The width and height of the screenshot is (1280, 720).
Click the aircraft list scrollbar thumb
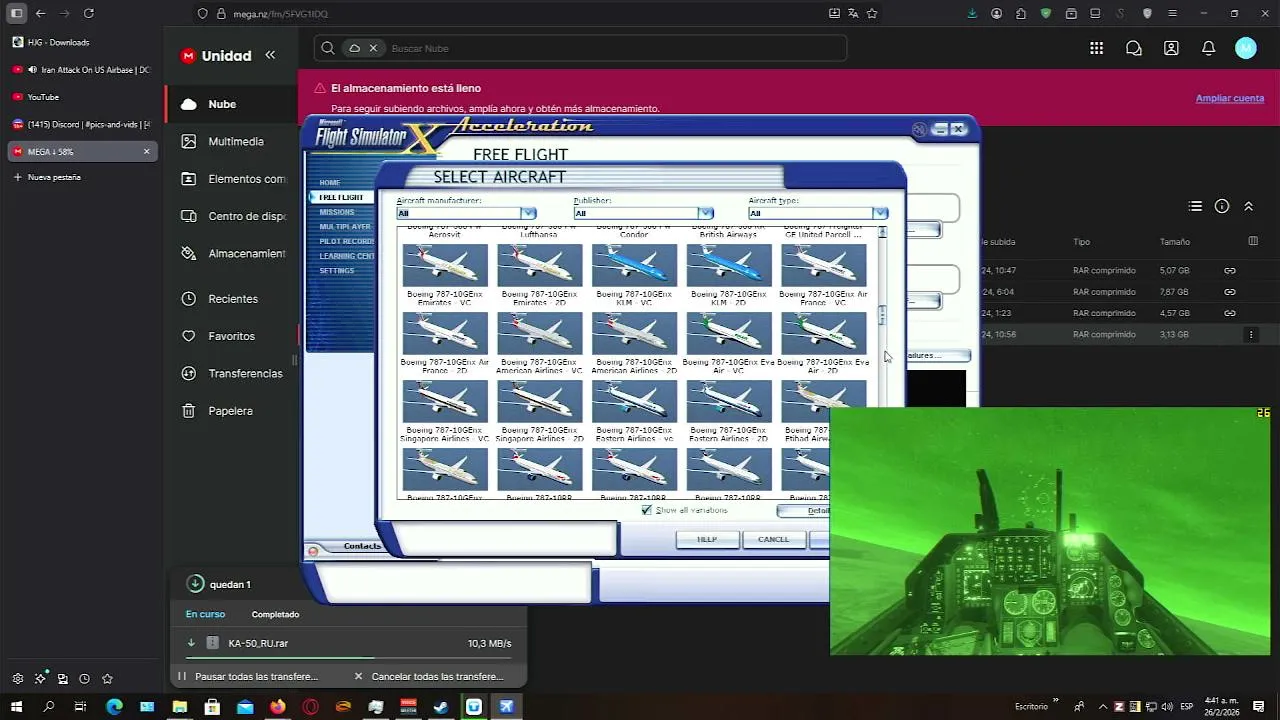click(881, 316)
